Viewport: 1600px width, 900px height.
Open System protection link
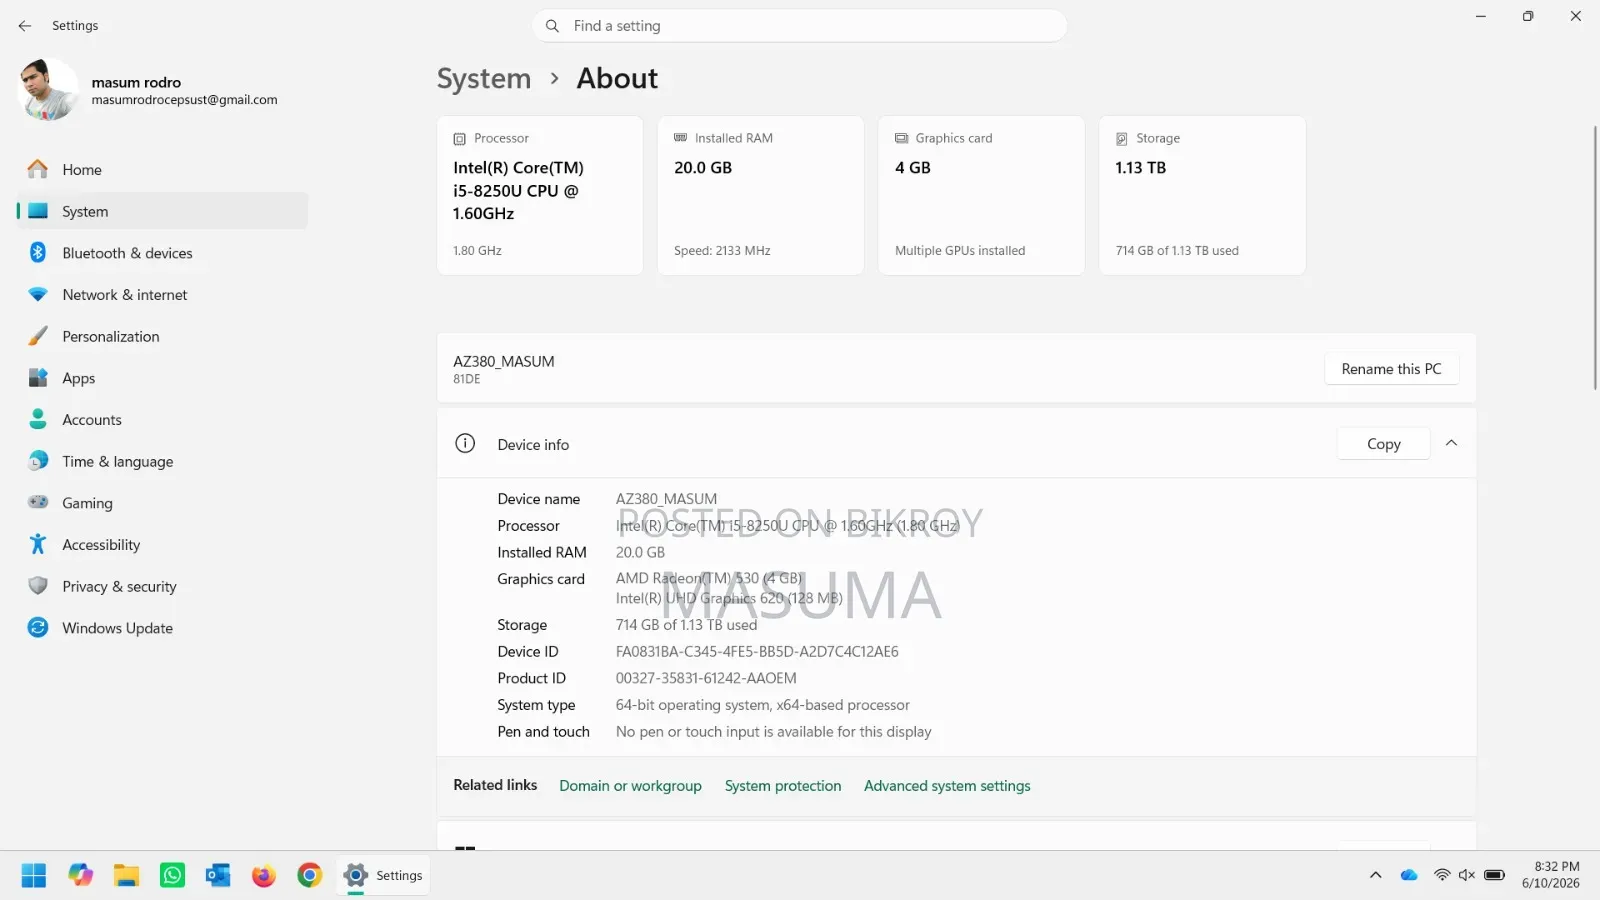(783, 786)
